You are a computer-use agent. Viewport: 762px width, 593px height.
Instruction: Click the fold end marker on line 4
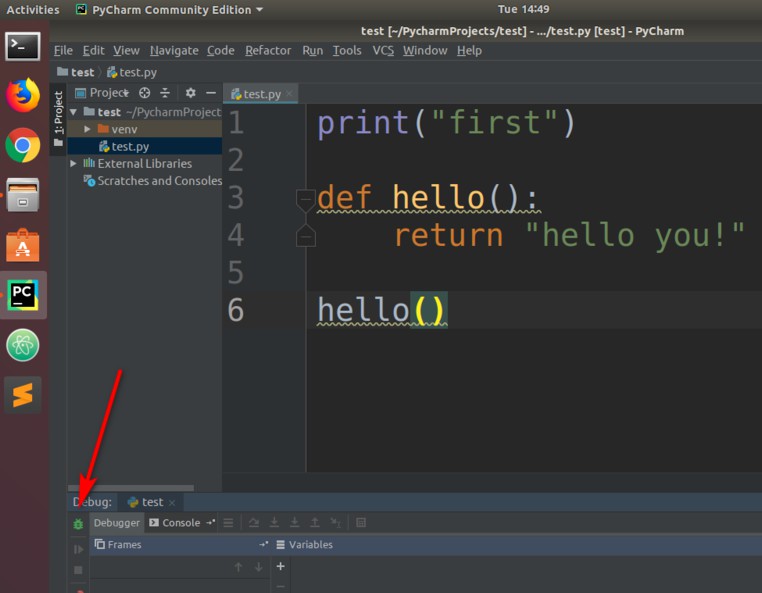(x=305, y=236)
